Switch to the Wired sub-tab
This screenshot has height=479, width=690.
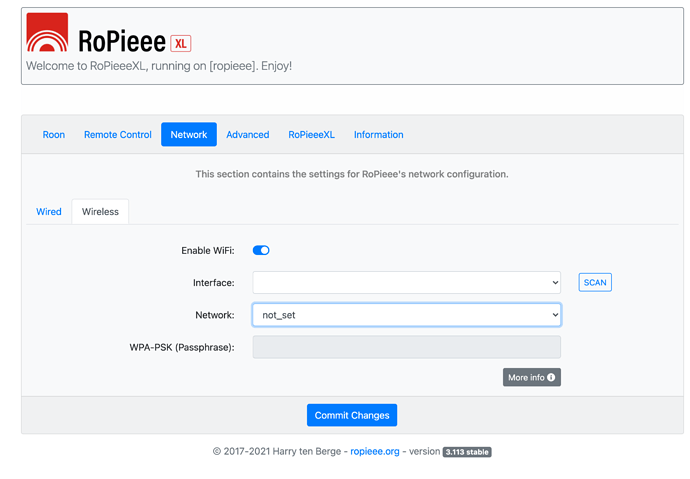[49, 212]
